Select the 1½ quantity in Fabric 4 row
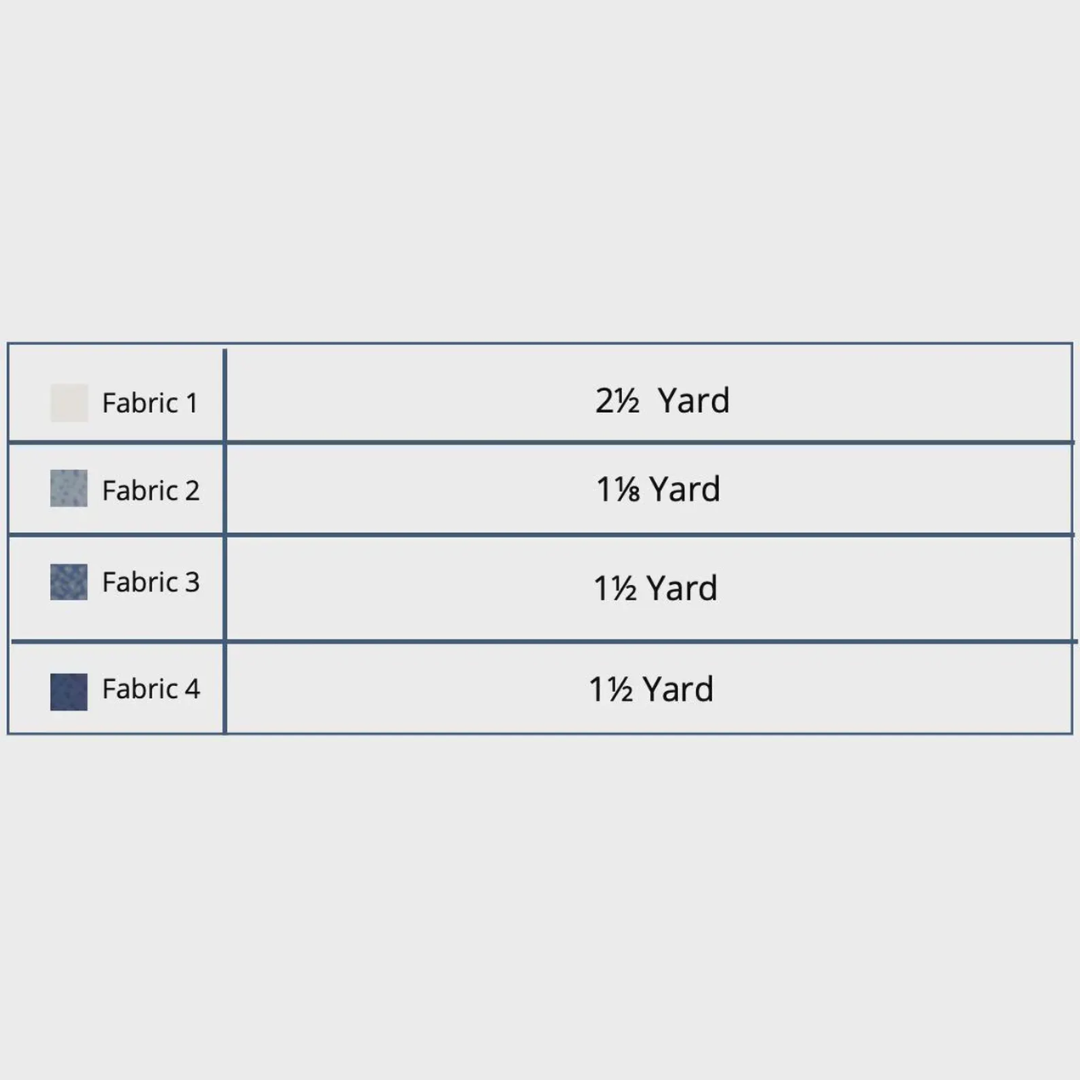Screen dimensions: 1080x1080 point(610,690)
